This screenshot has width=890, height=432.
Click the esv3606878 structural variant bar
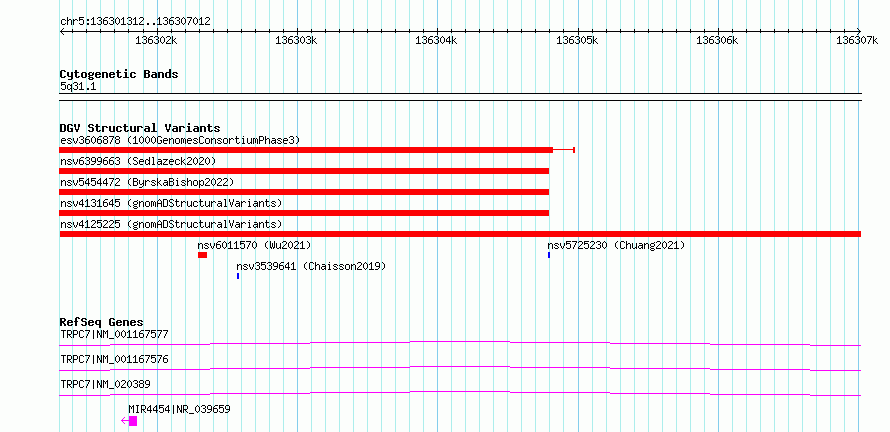click(306, 150)
